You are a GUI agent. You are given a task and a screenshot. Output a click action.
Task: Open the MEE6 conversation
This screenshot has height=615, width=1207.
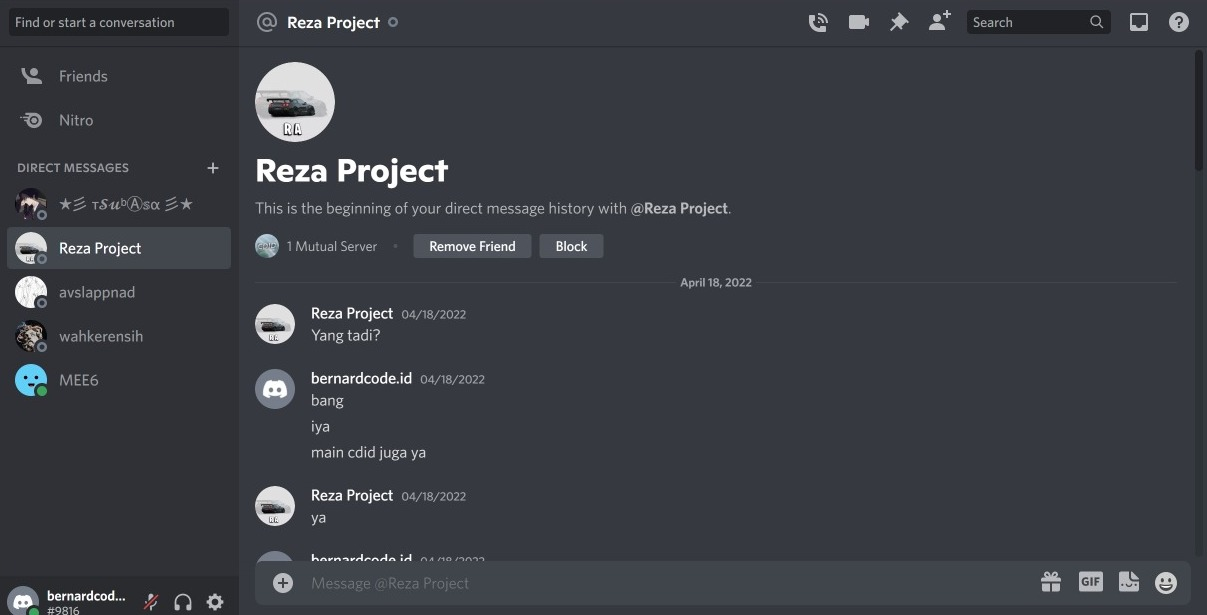tap(119, 380)
